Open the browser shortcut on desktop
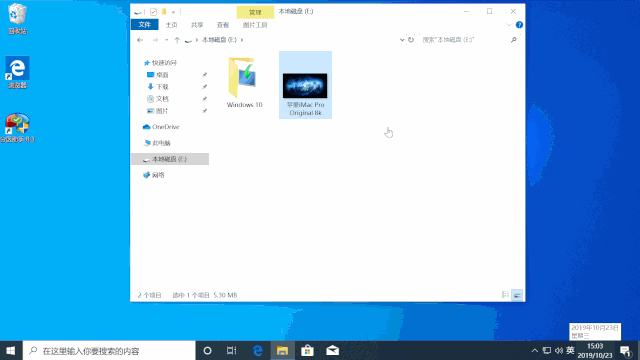 tap(17, 72)
